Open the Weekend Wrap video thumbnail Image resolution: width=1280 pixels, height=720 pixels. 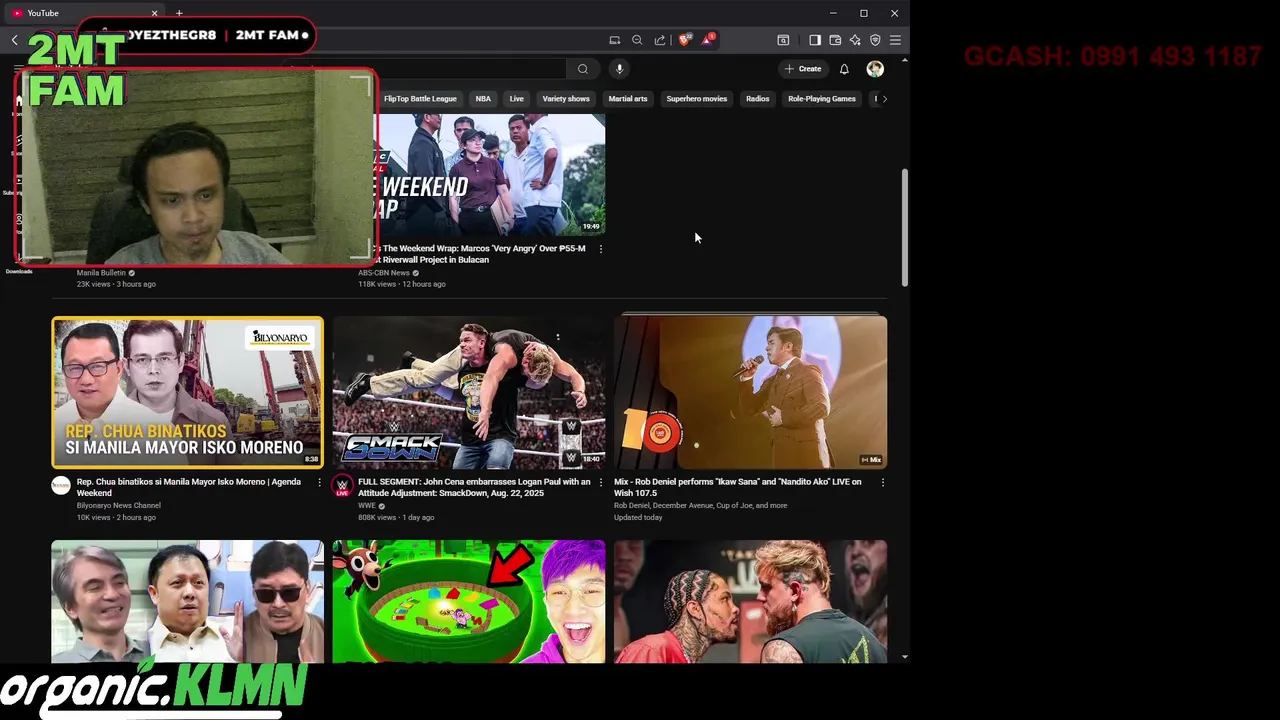(490, 174)
